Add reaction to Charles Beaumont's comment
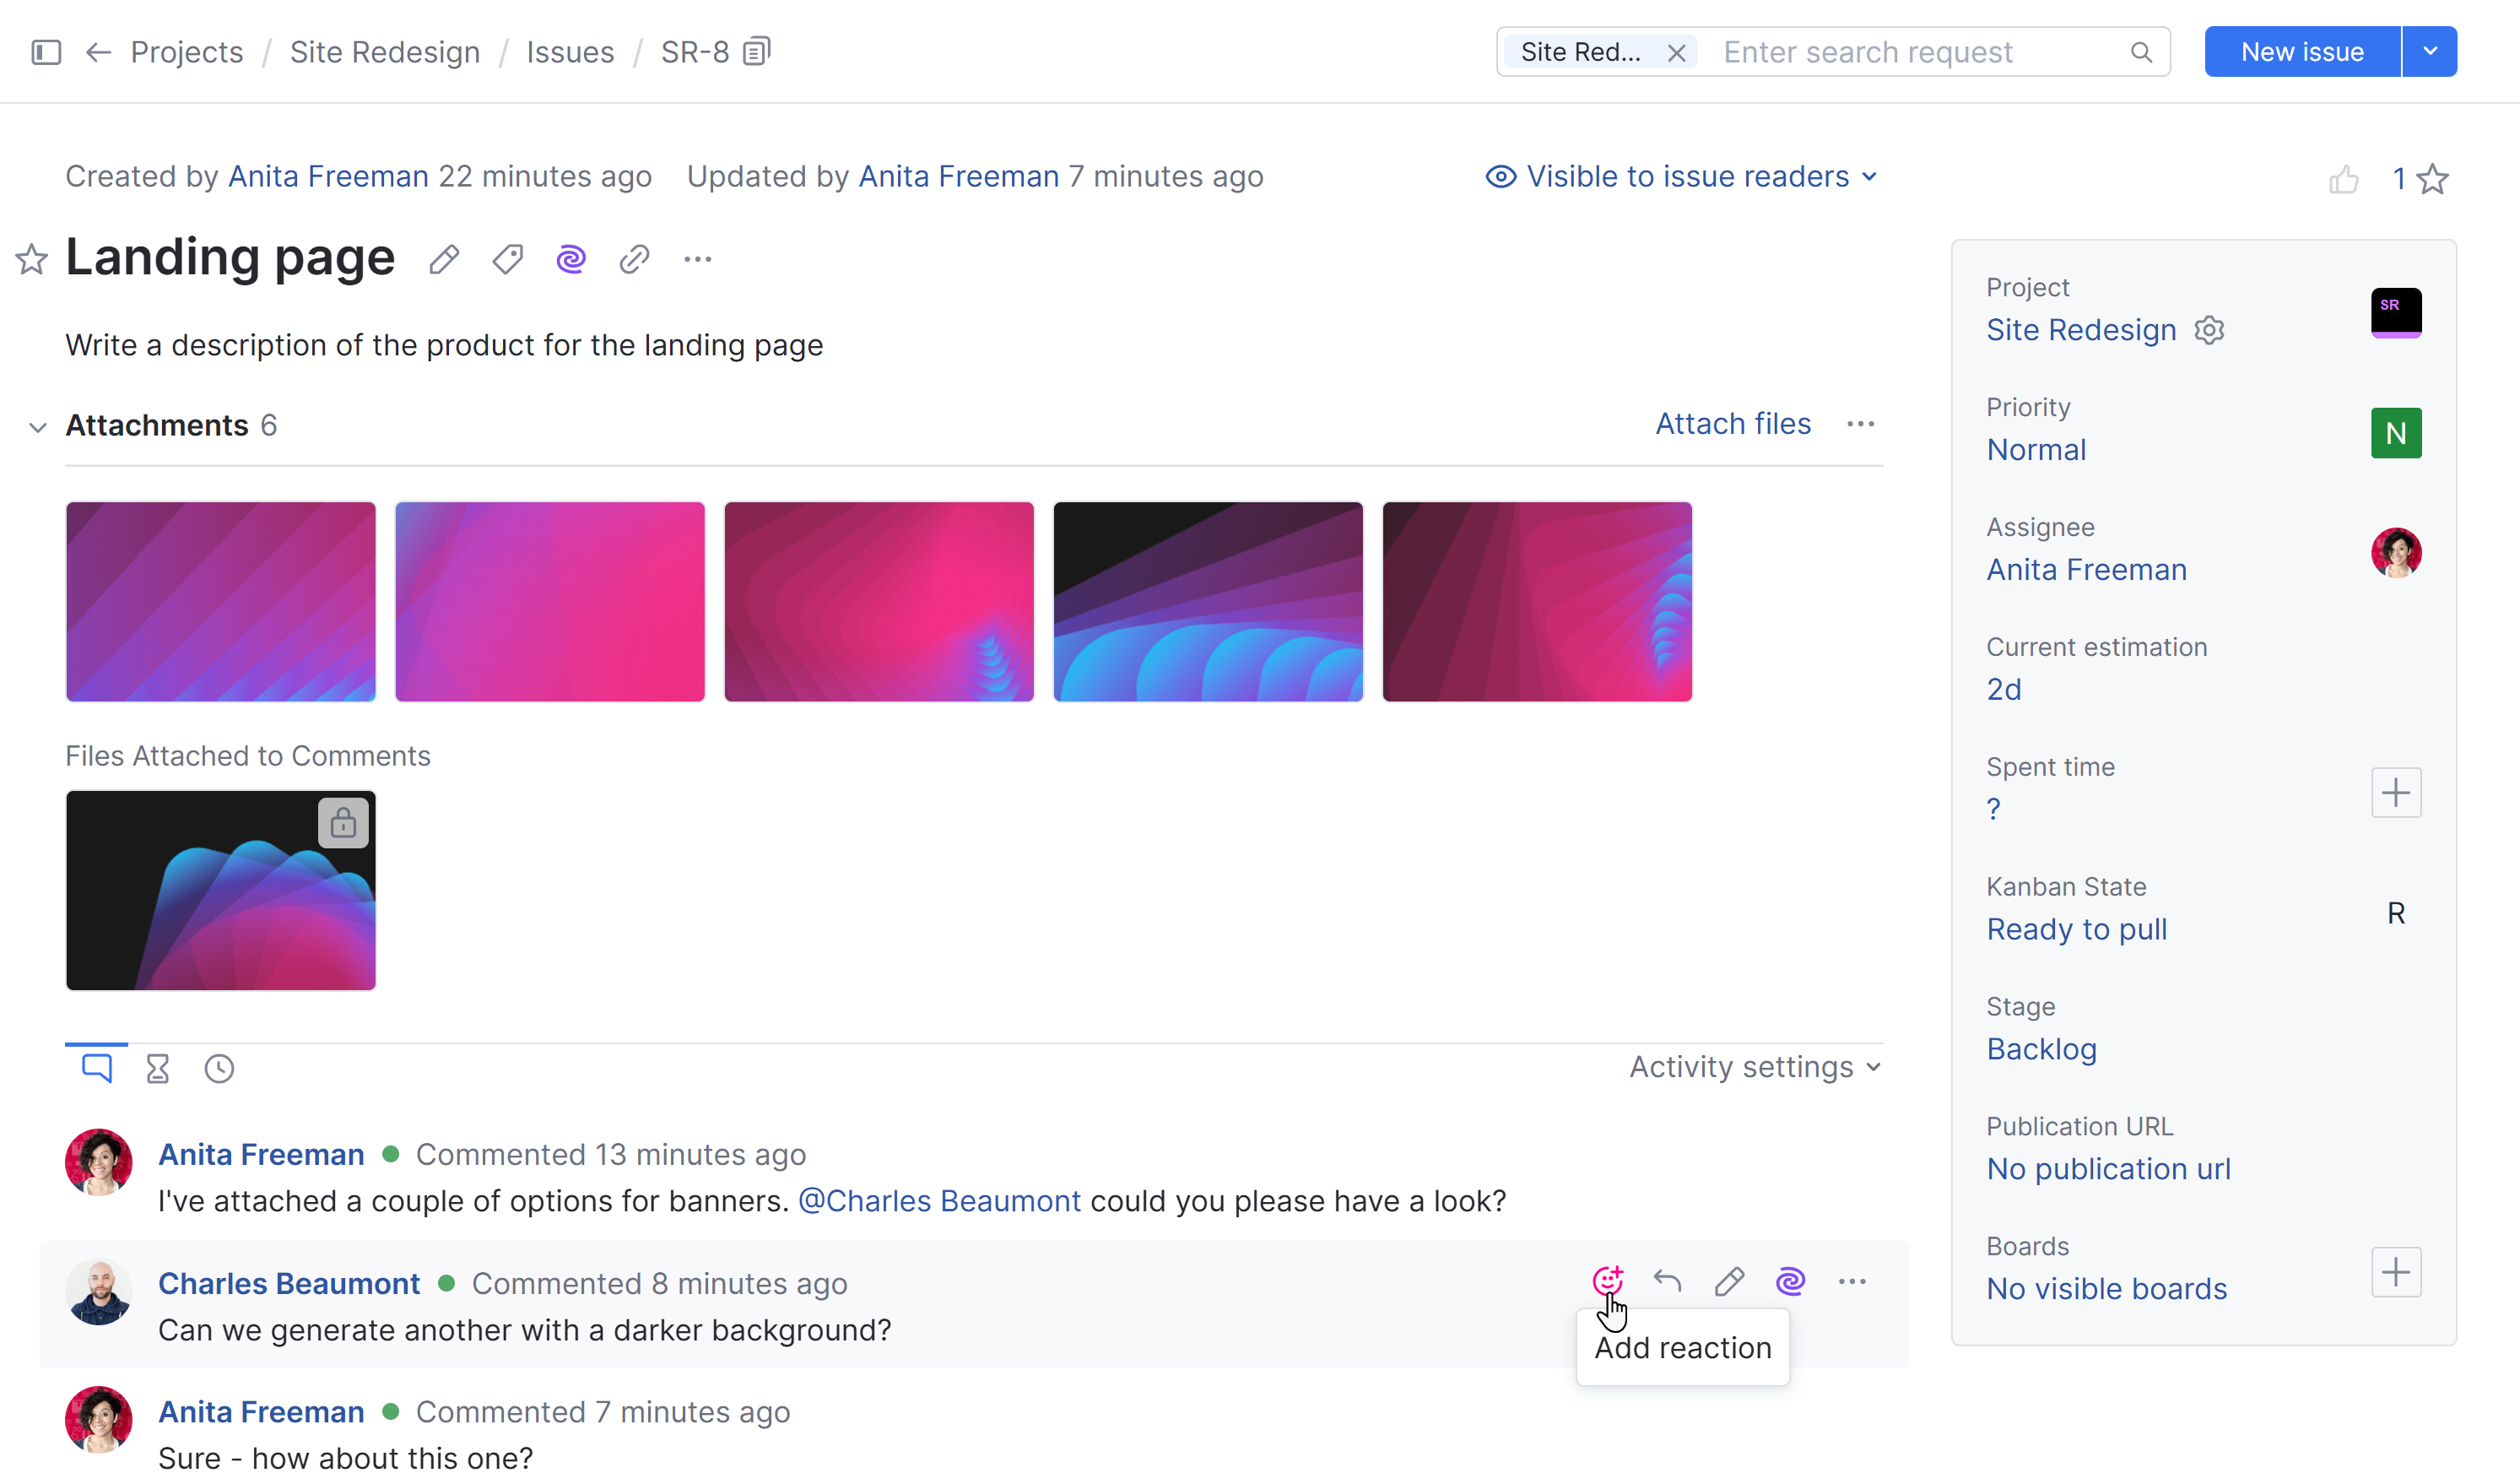The width and height of the screenshot is (2520, 1473). click(x=1607, y=1280)
